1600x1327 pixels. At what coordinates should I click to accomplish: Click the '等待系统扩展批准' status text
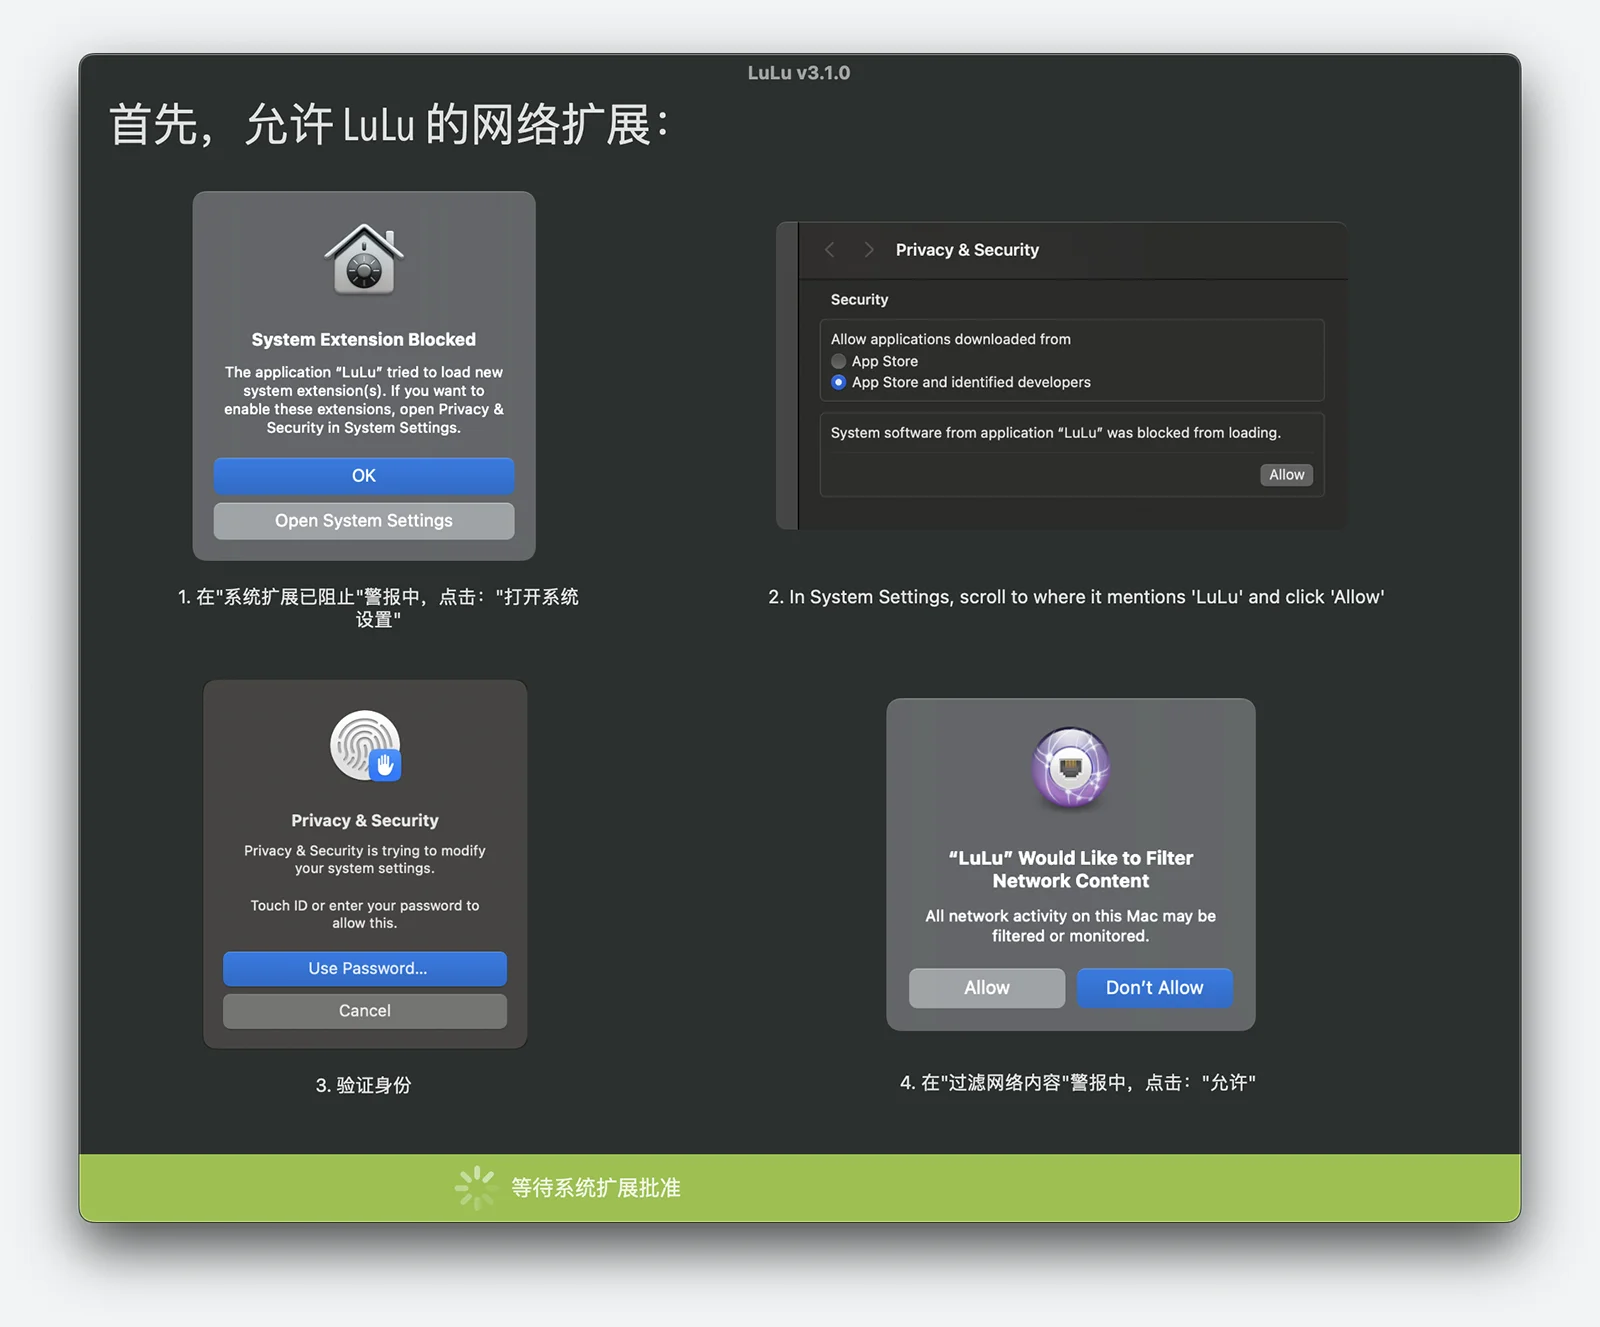(x=596, y=1188)
